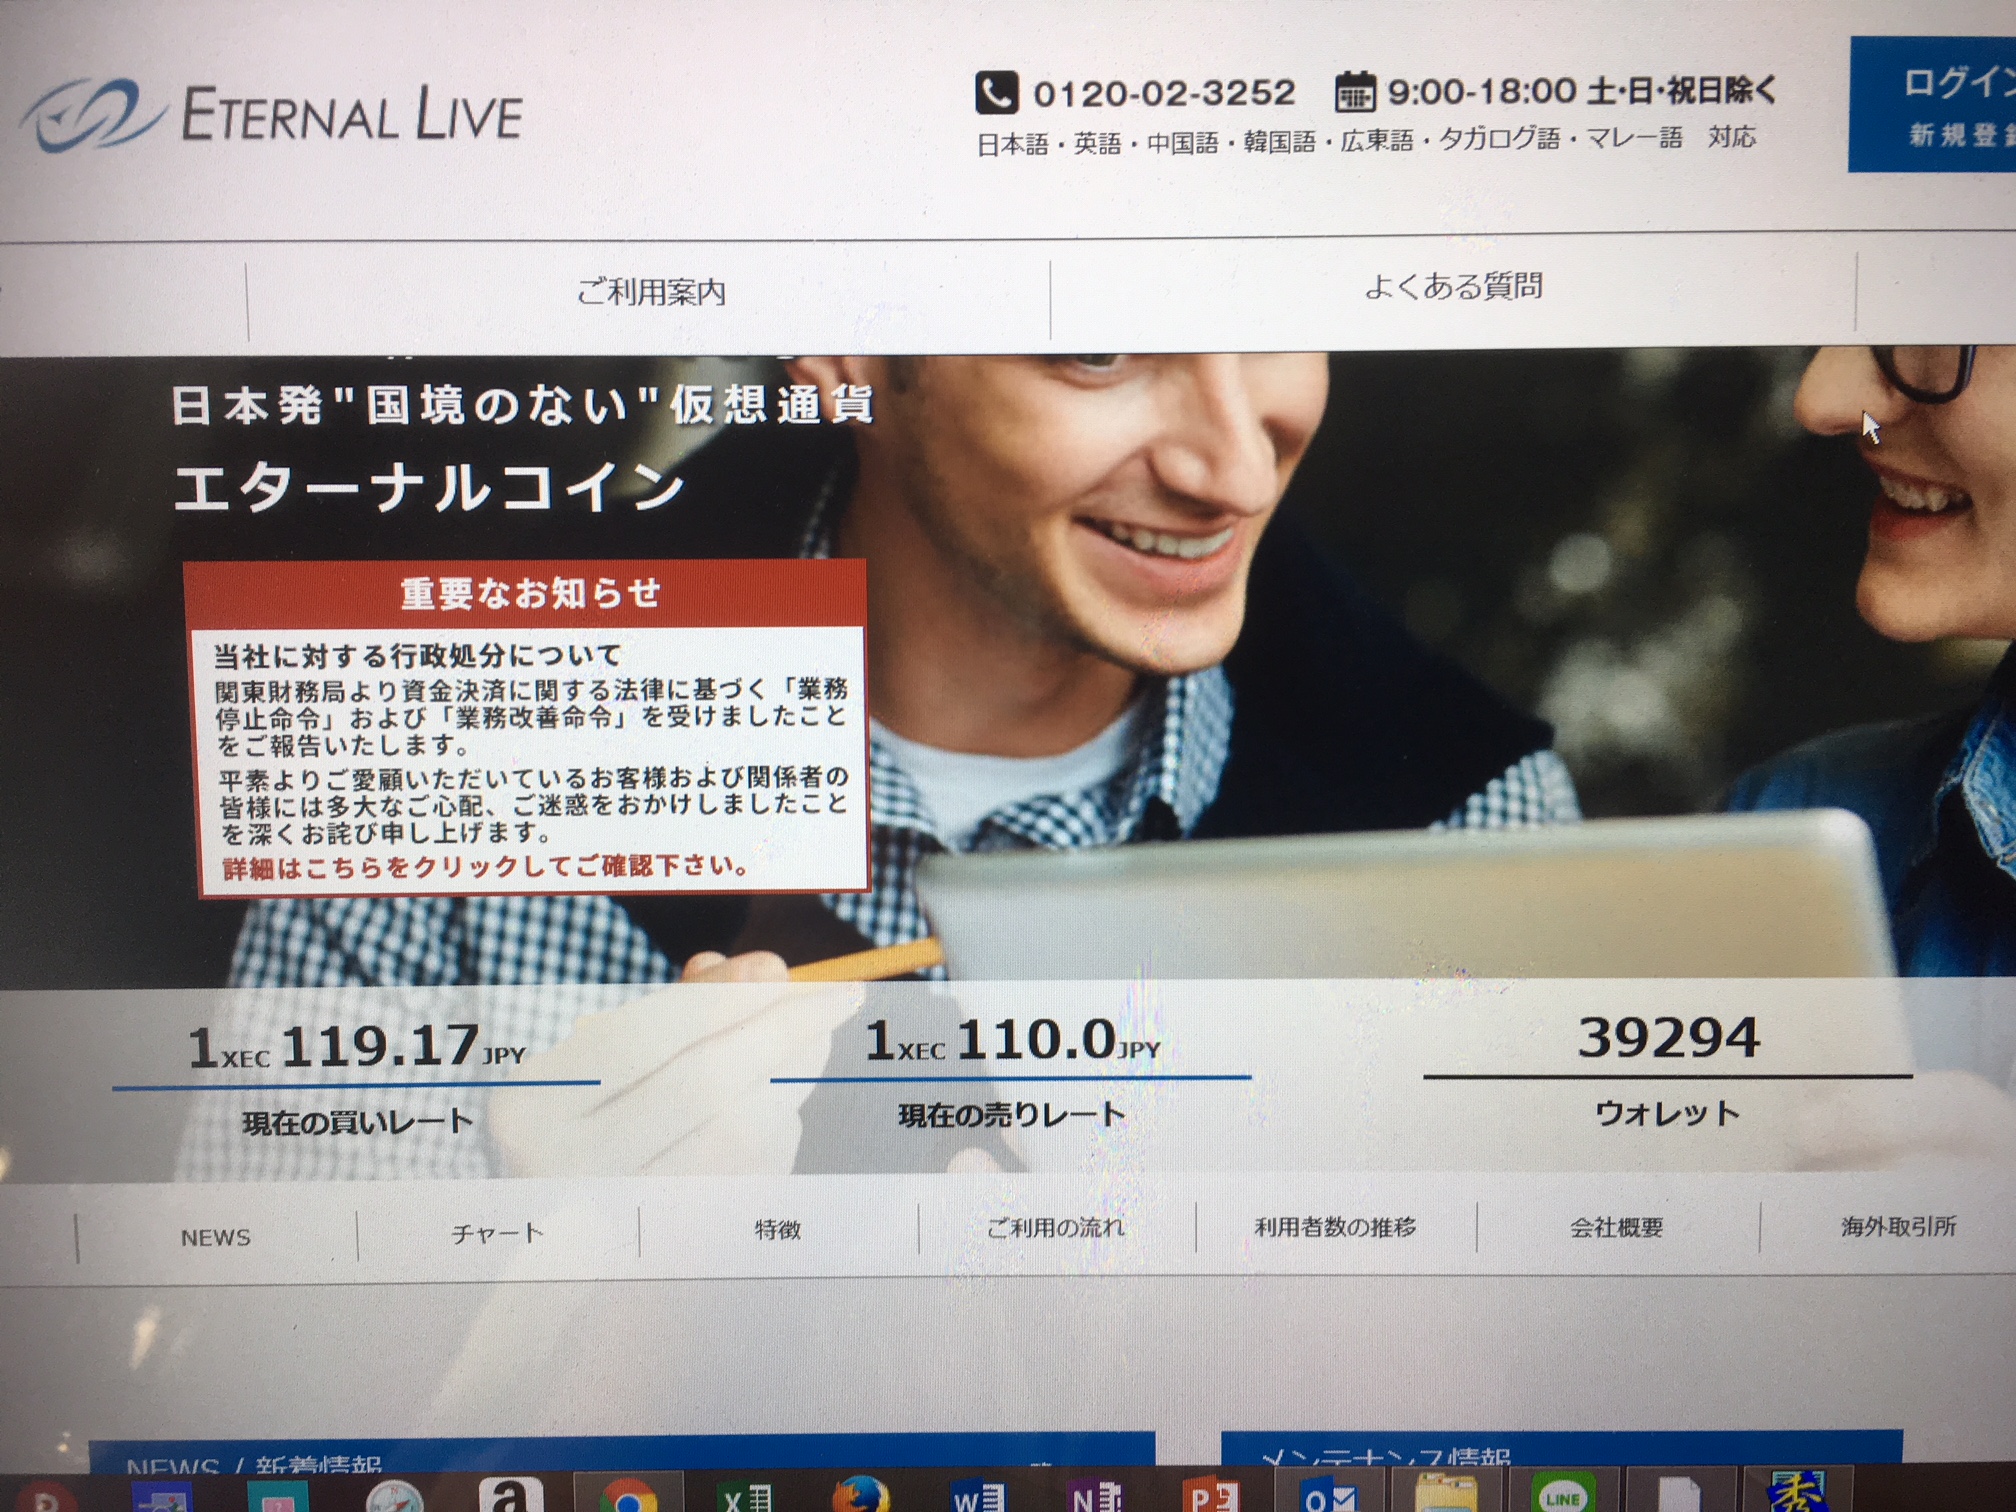This screenshot has width=2016, height=1512.
Task: Click the 現在の買いレート label
Action: [357, 1123]
